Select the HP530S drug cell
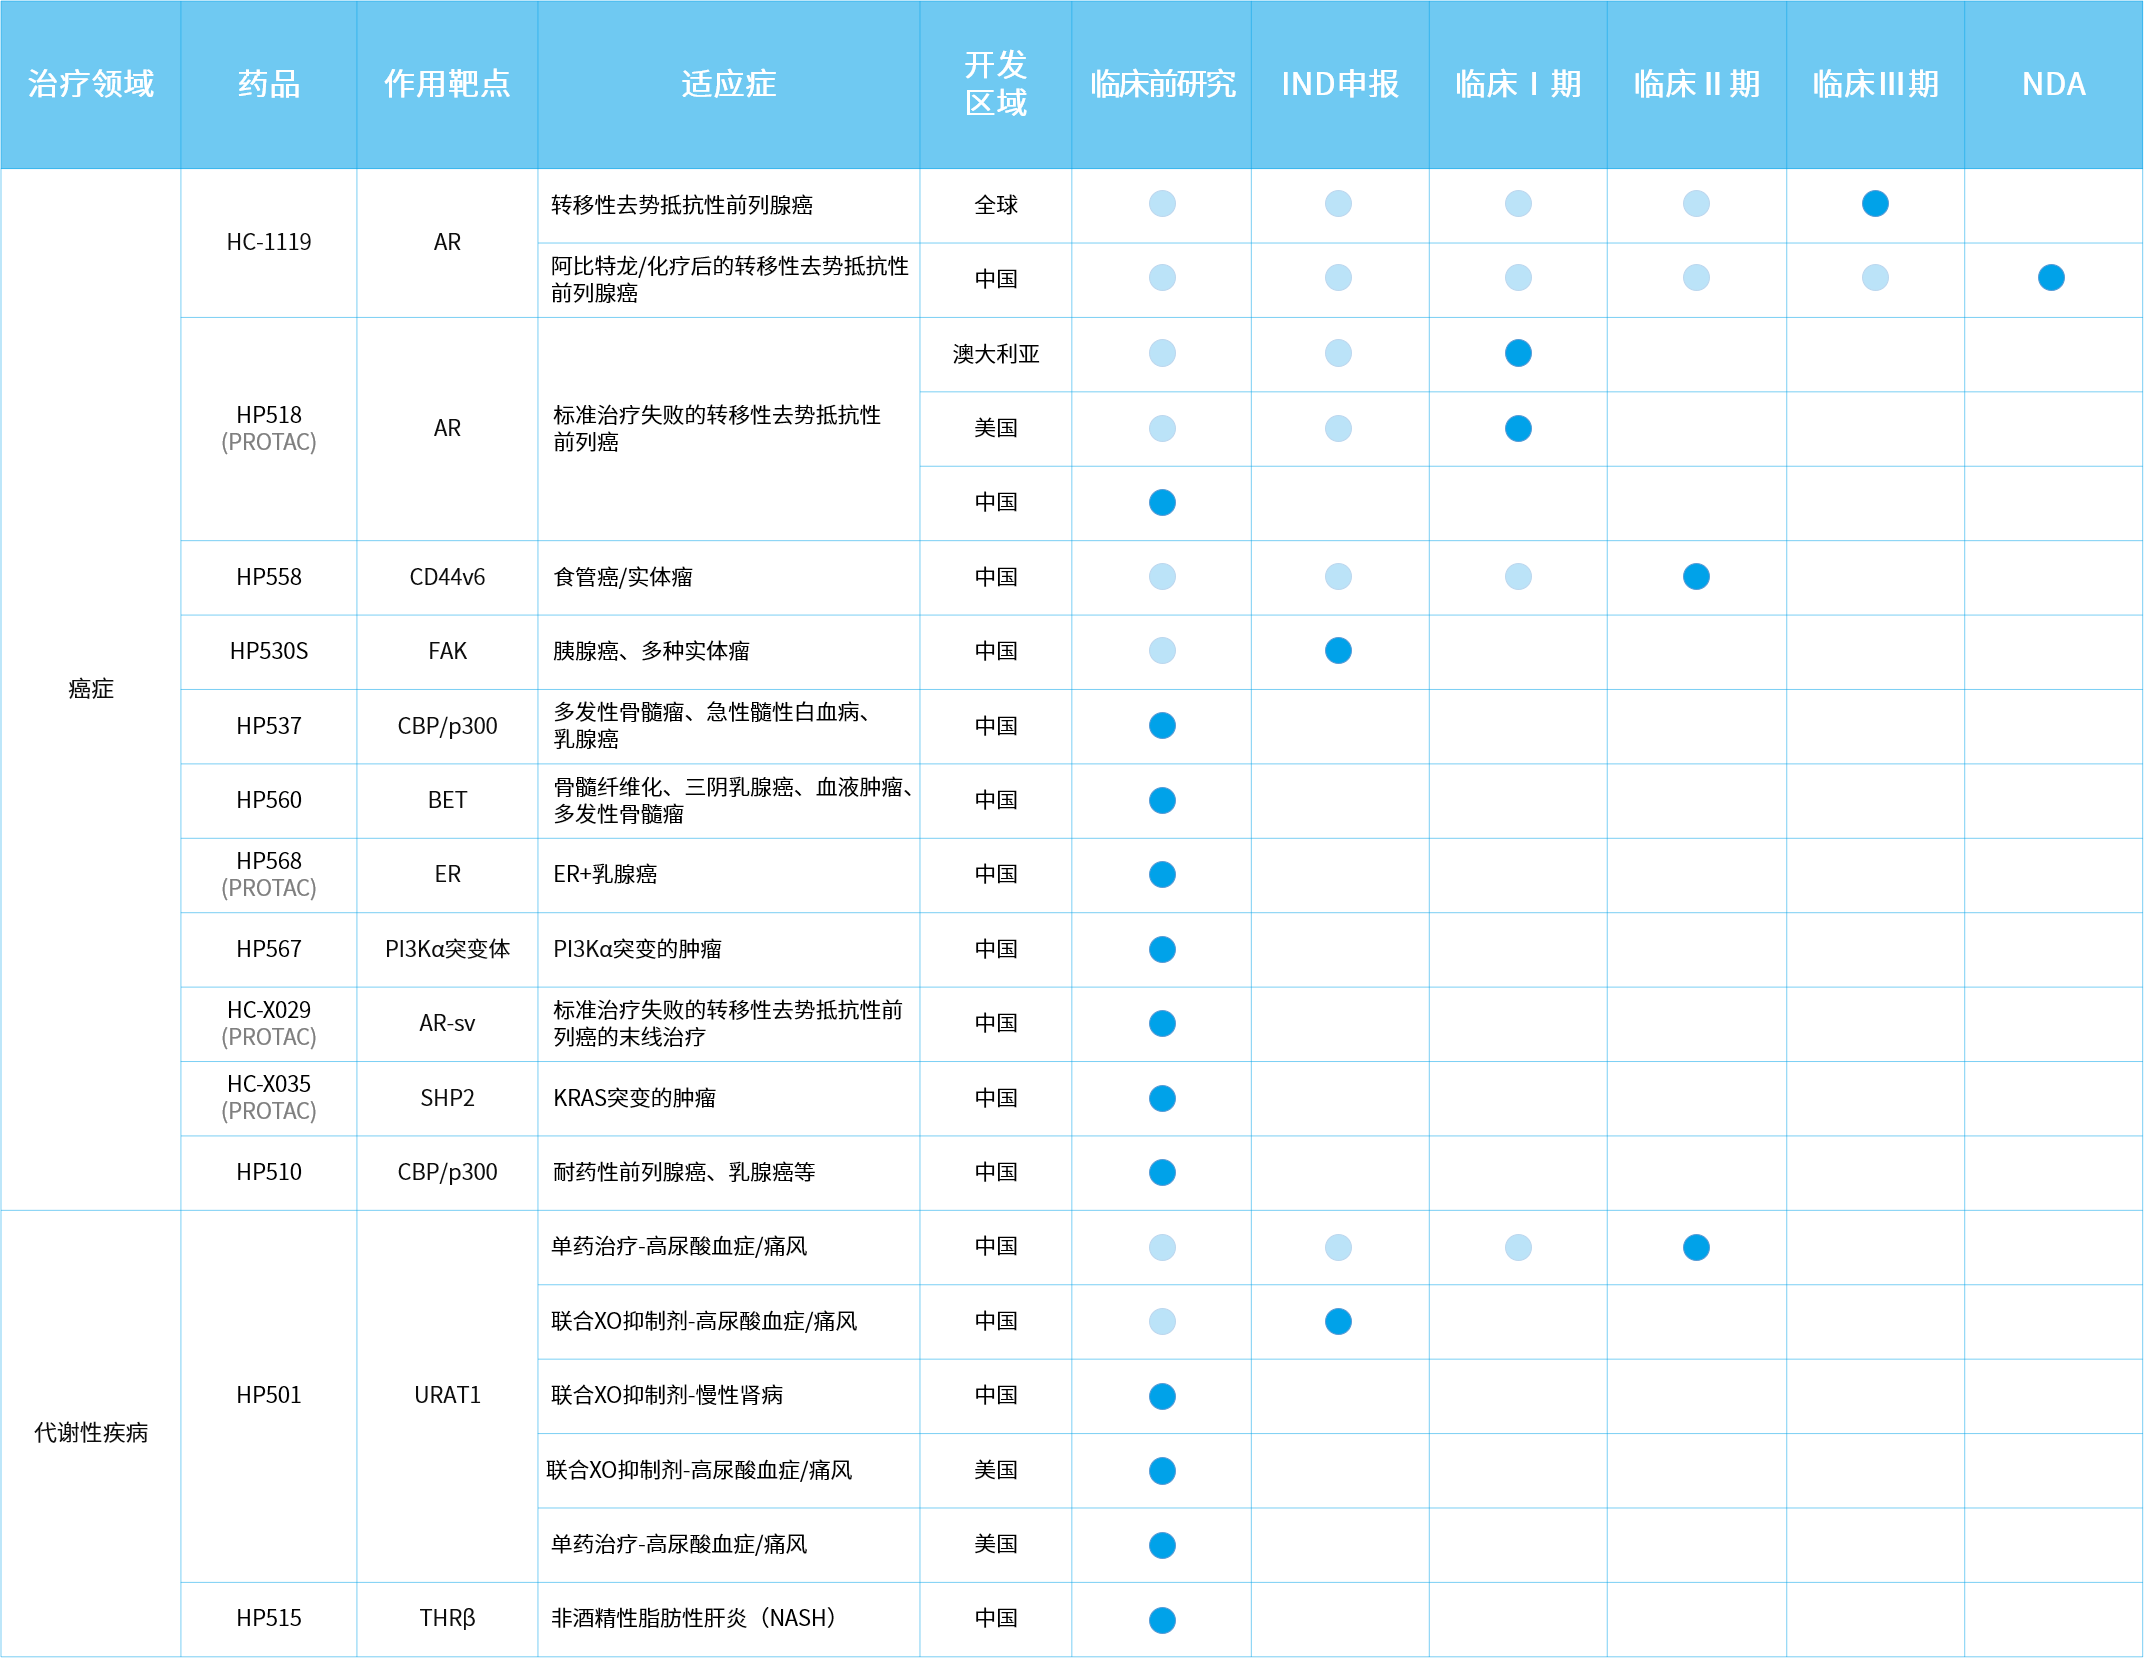The image size is (2144, 1658). [x=269, y=651]
